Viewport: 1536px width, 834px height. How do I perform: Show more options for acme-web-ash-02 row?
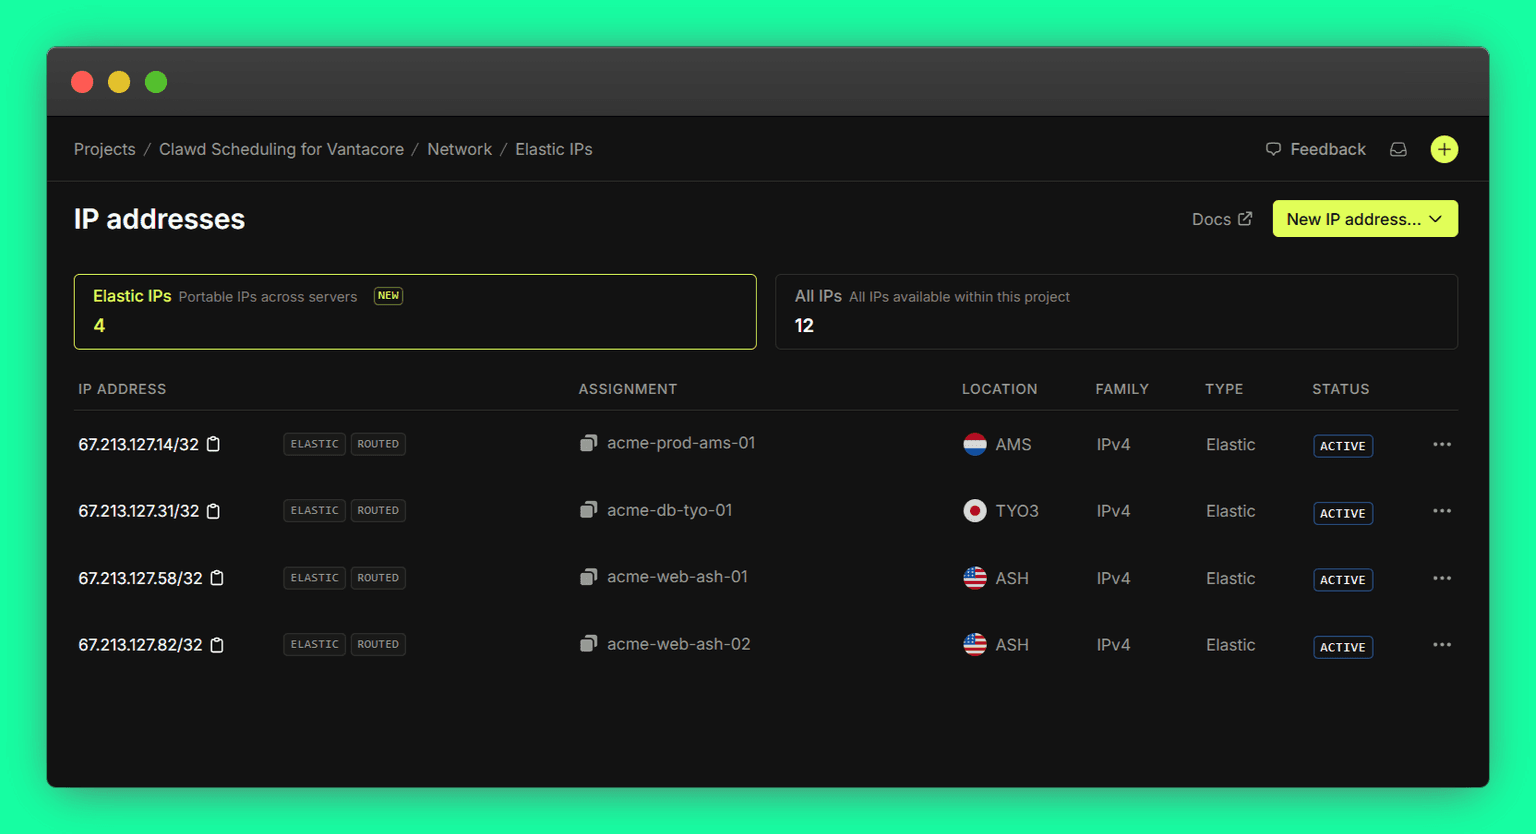[x=1441, y=645]
